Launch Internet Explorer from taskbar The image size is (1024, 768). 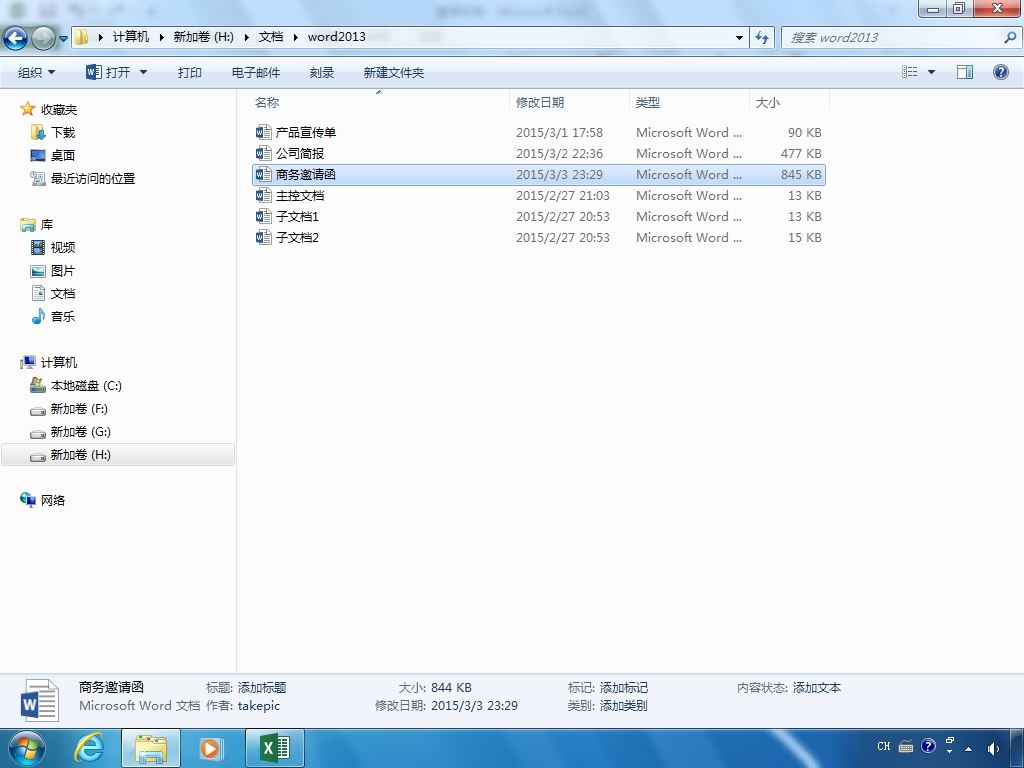pos(88,748)
